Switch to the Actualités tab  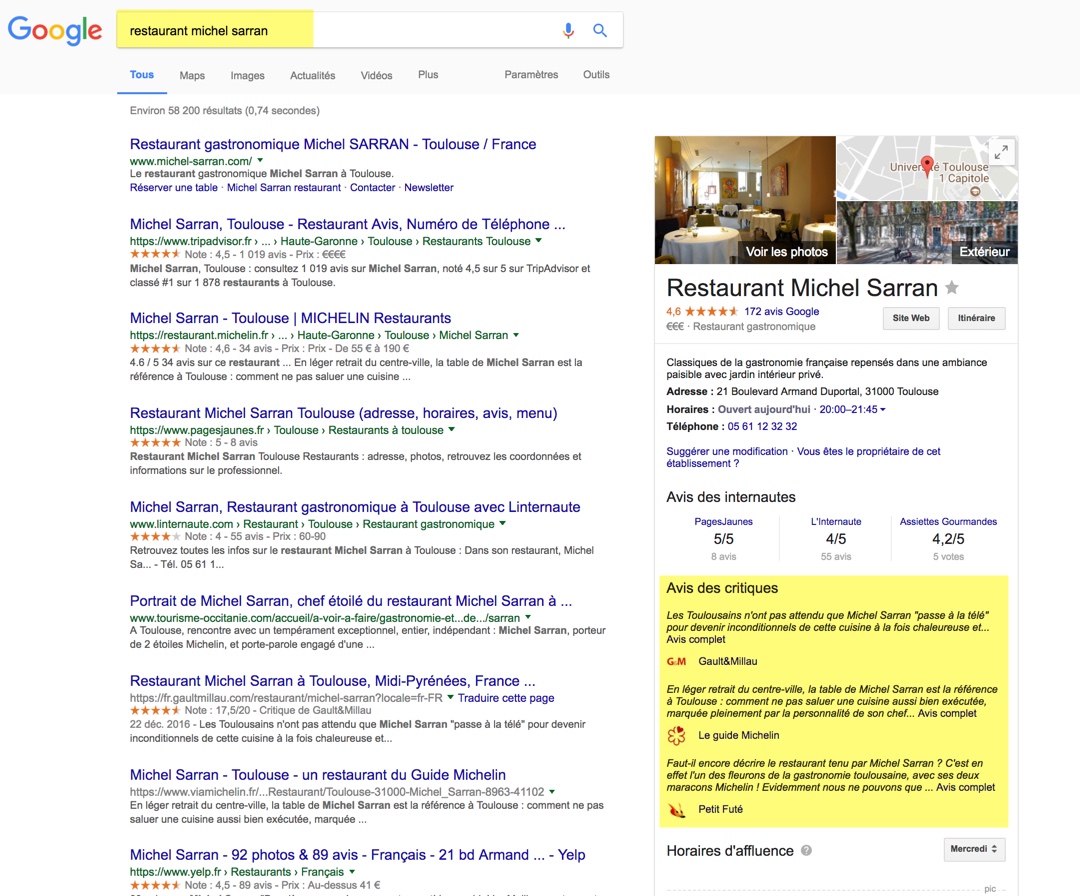(x=313, y=75)
